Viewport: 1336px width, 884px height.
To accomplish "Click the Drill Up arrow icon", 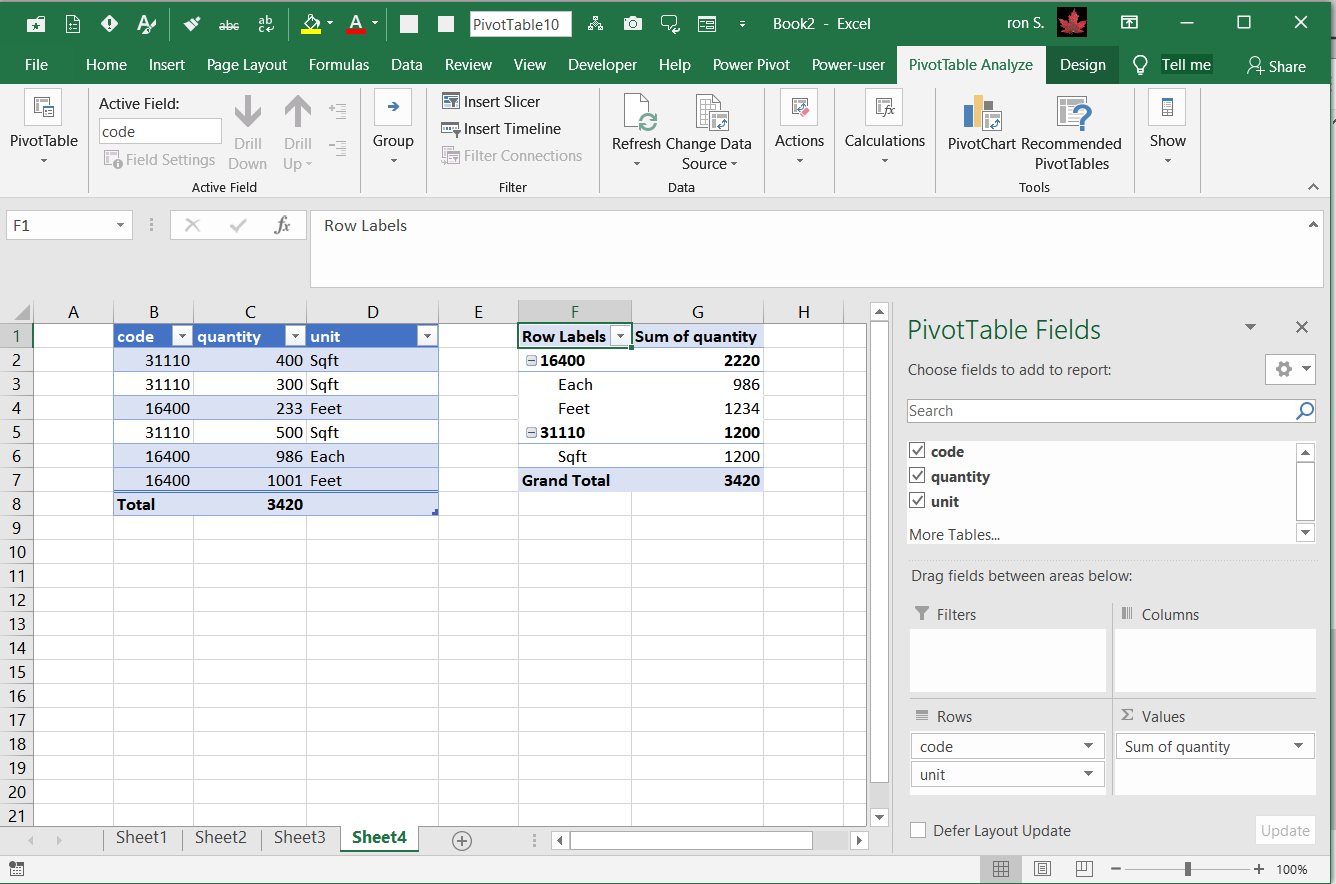I will coord(298,112).
